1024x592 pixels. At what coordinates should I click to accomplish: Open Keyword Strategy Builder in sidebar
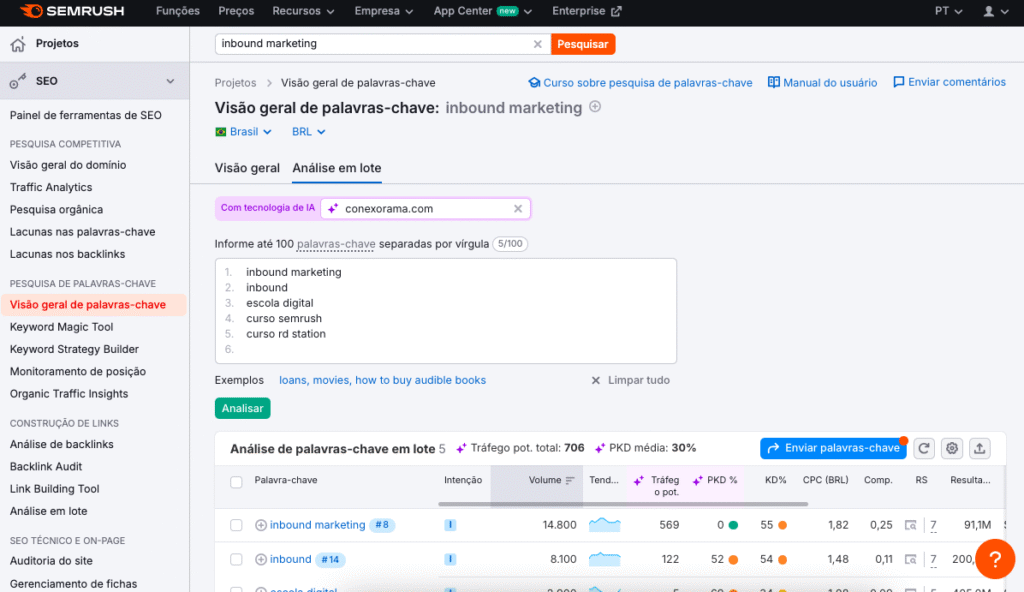(74, 349)
